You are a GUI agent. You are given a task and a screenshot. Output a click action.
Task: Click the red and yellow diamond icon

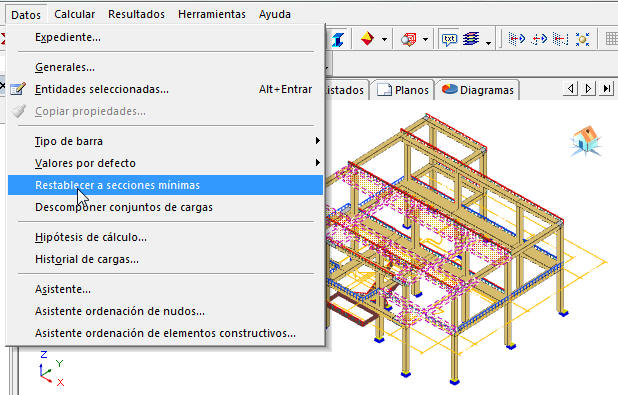coord(367,39)
